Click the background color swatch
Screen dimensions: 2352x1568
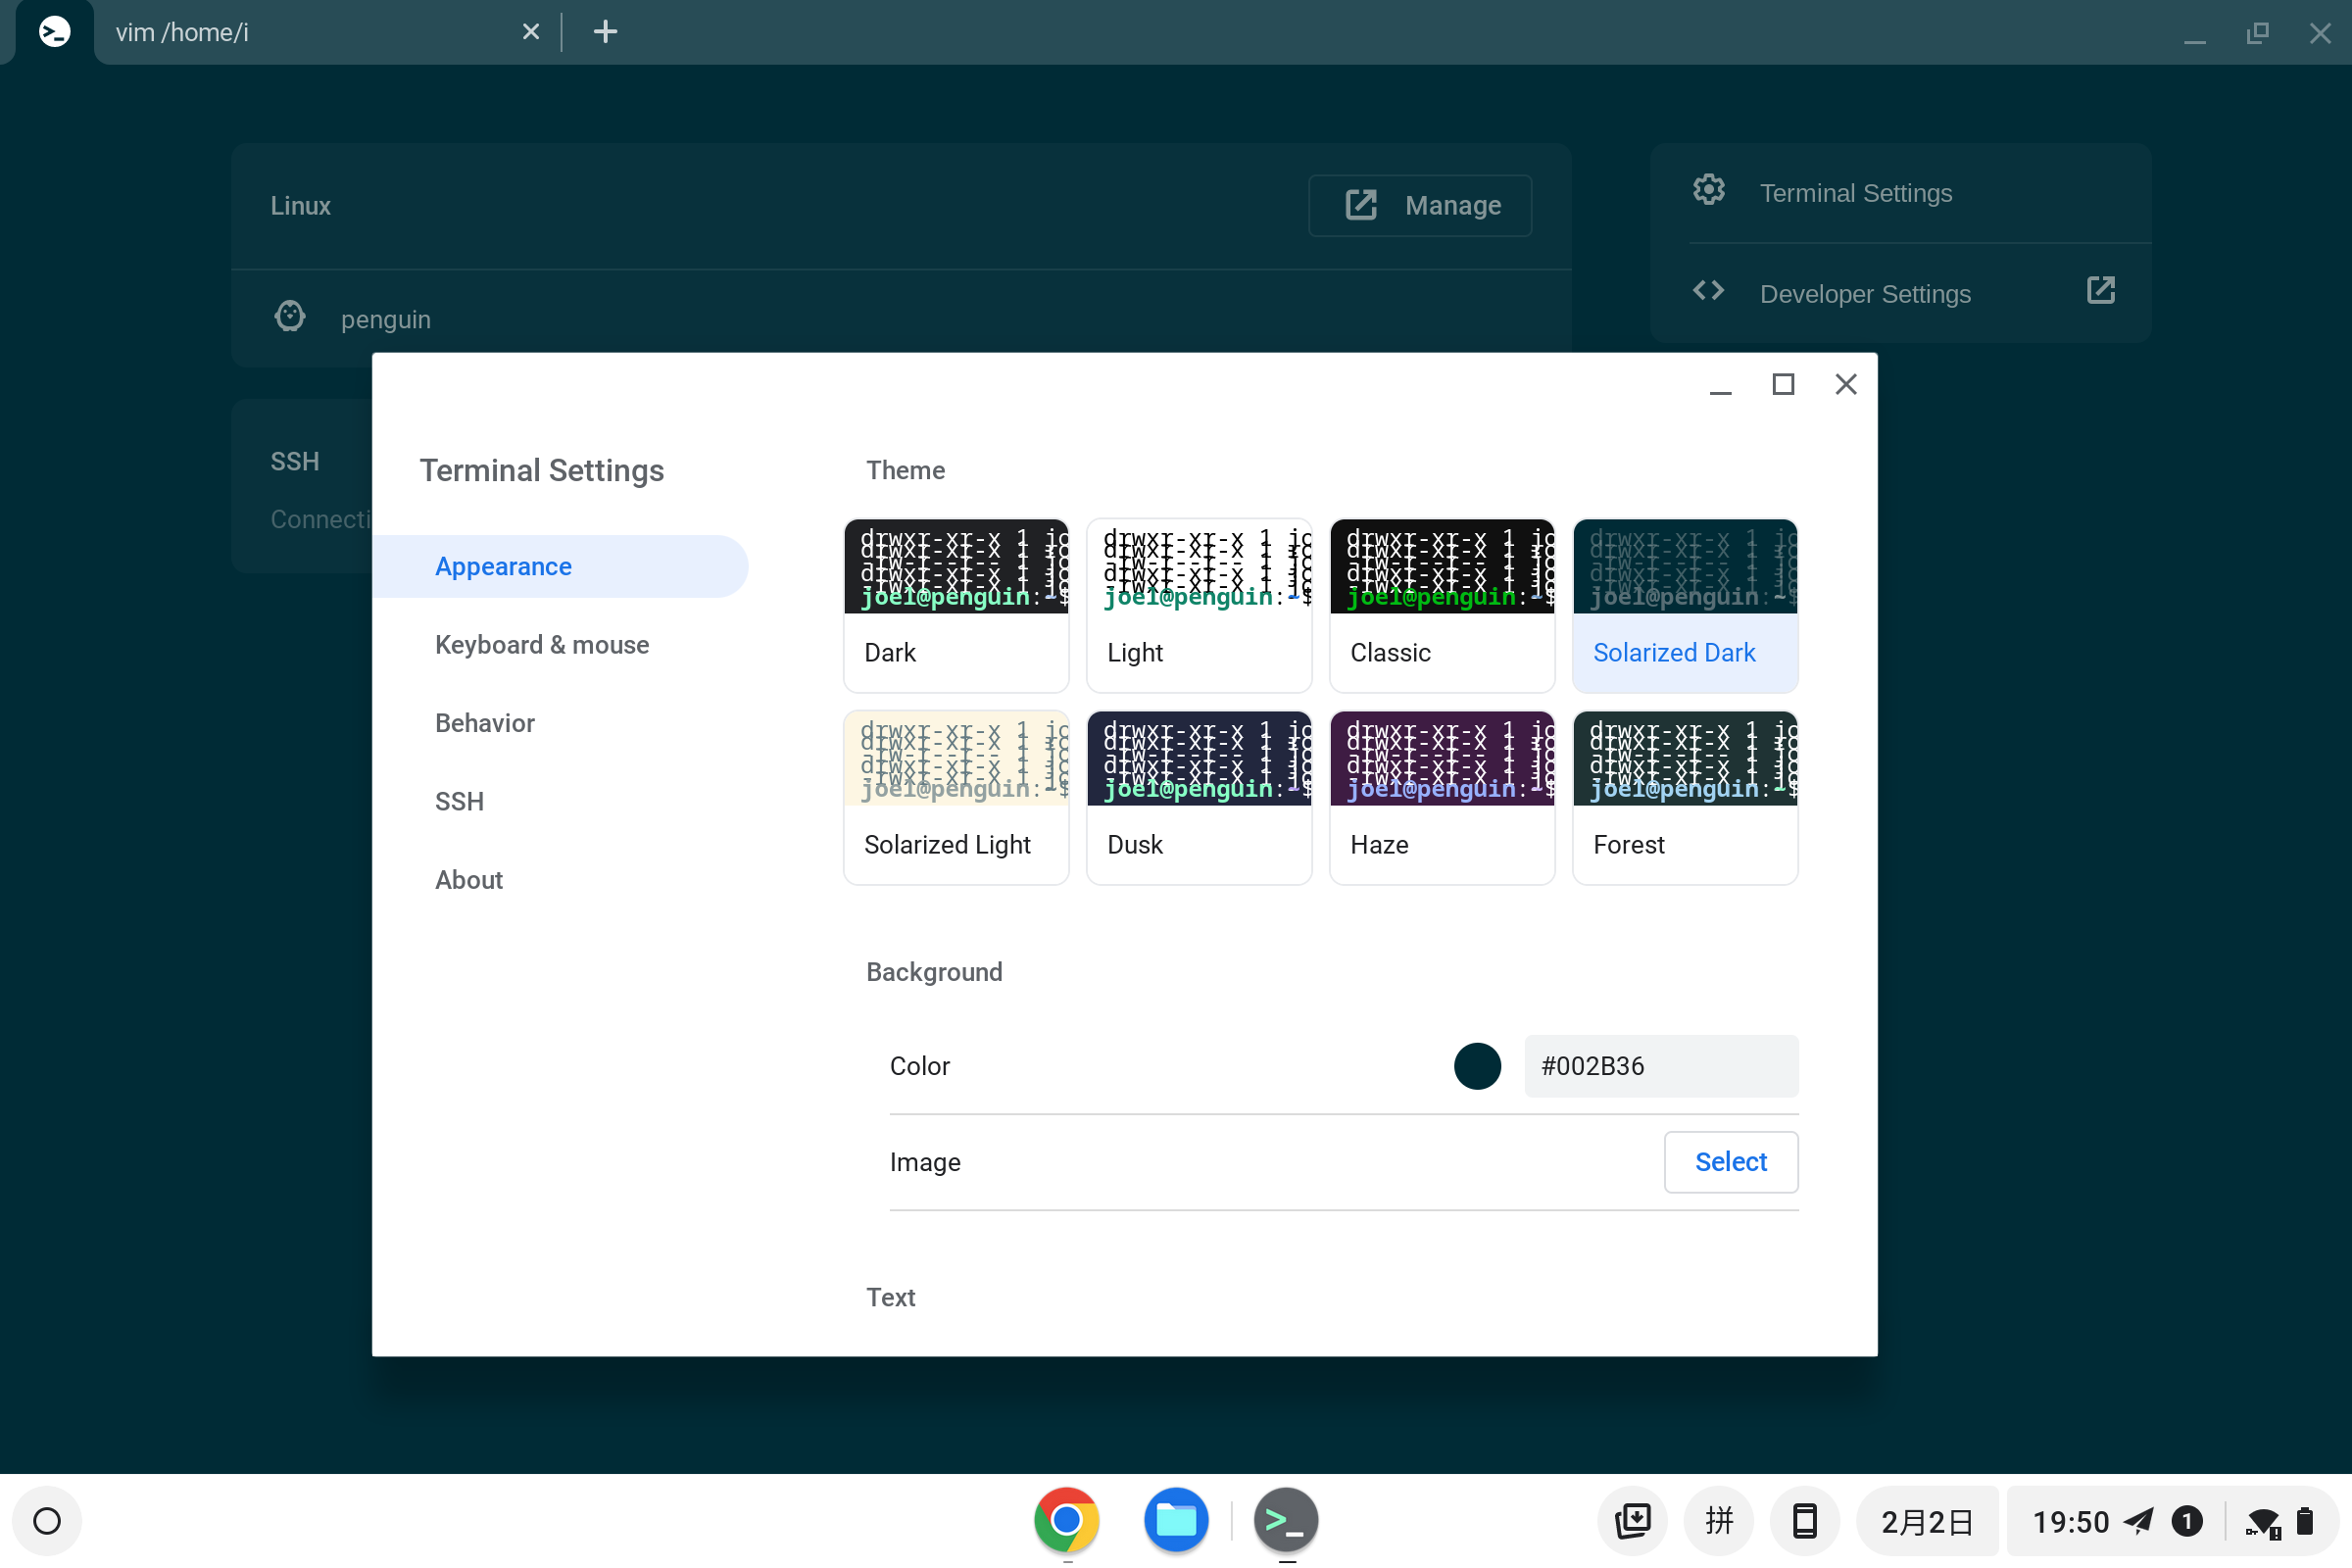point(1477,1066)
